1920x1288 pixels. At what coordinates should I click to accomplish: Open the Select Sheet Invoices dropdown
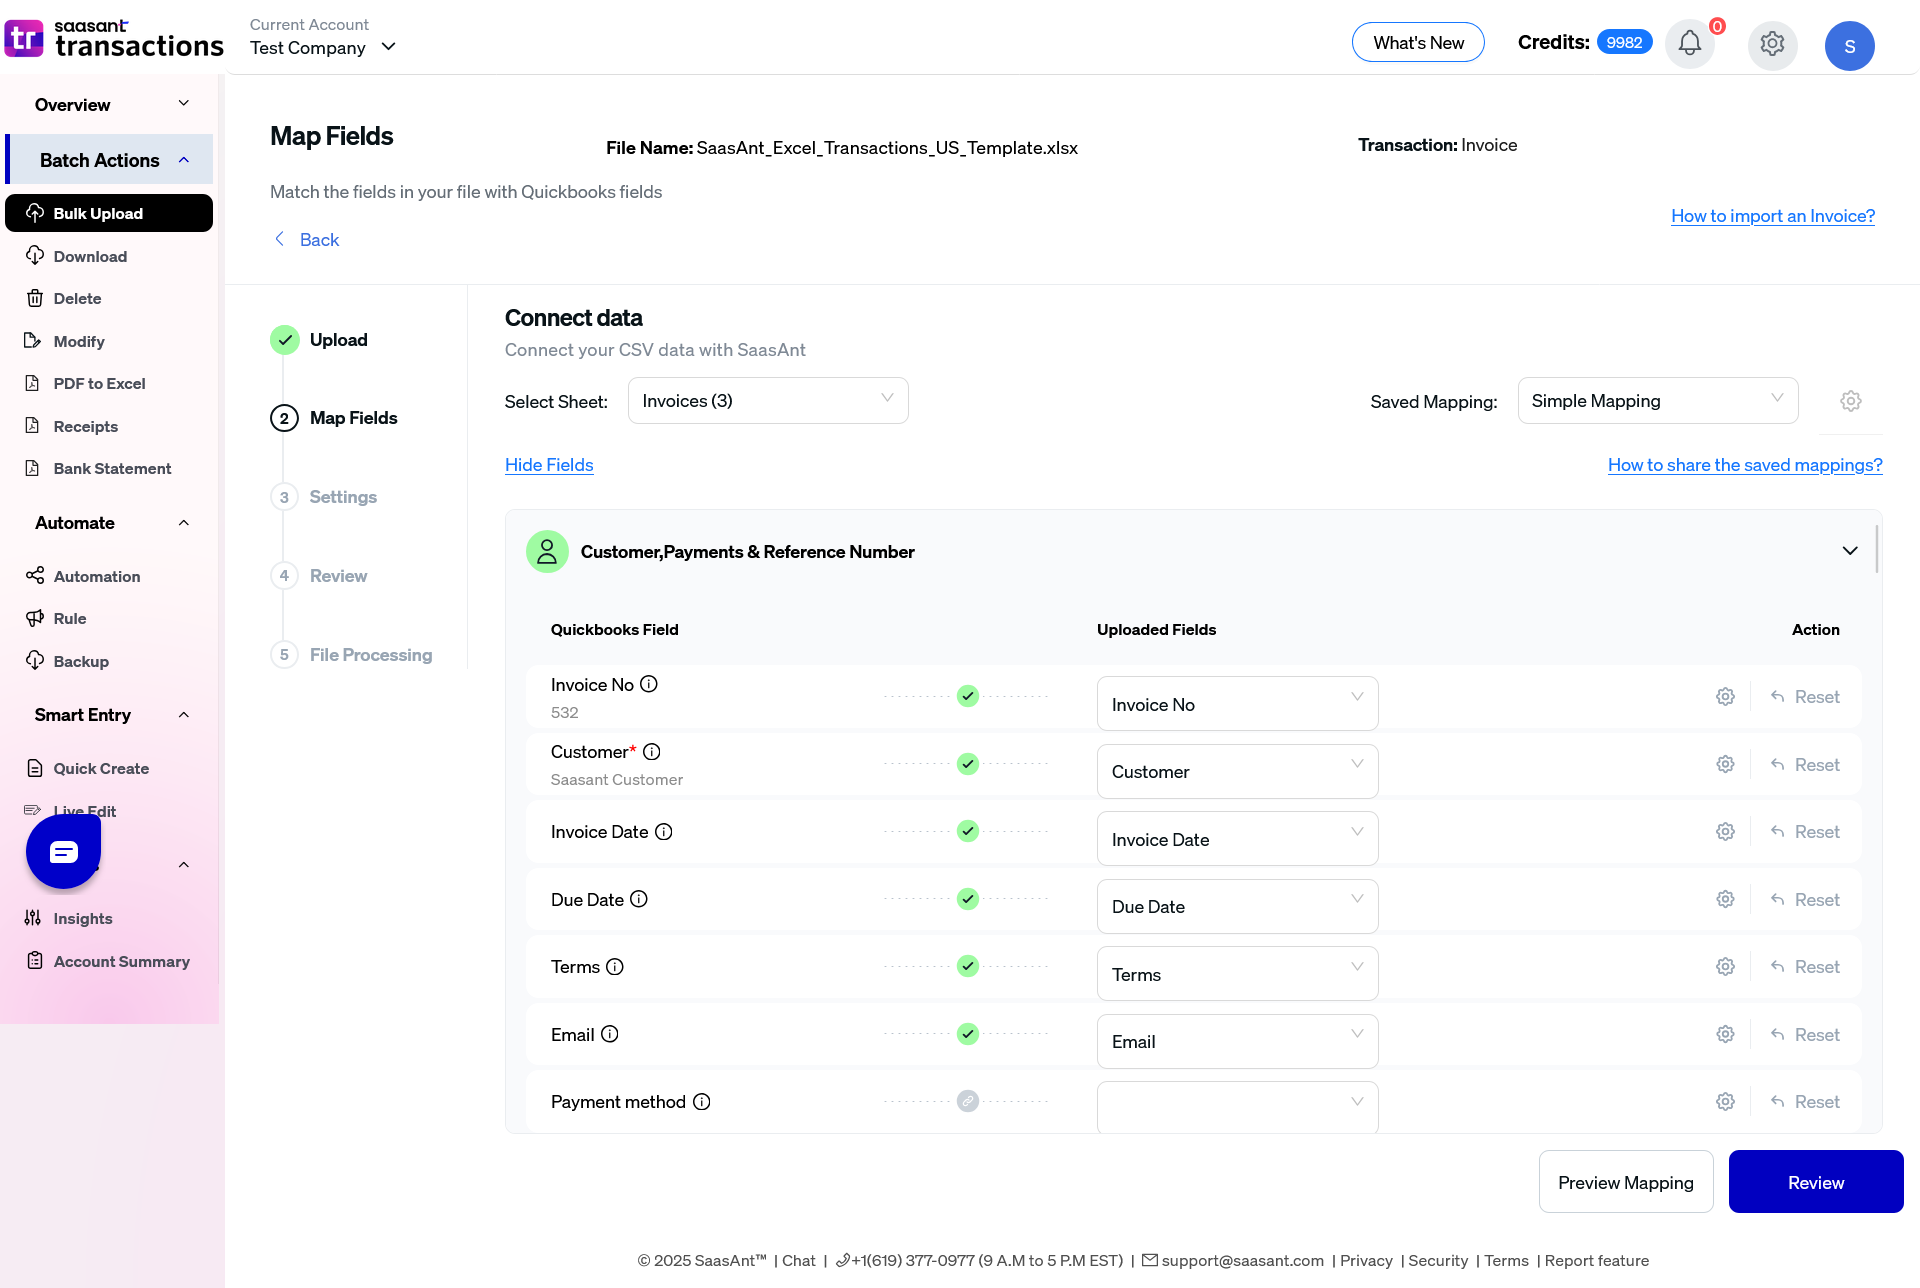click(767, 401)
